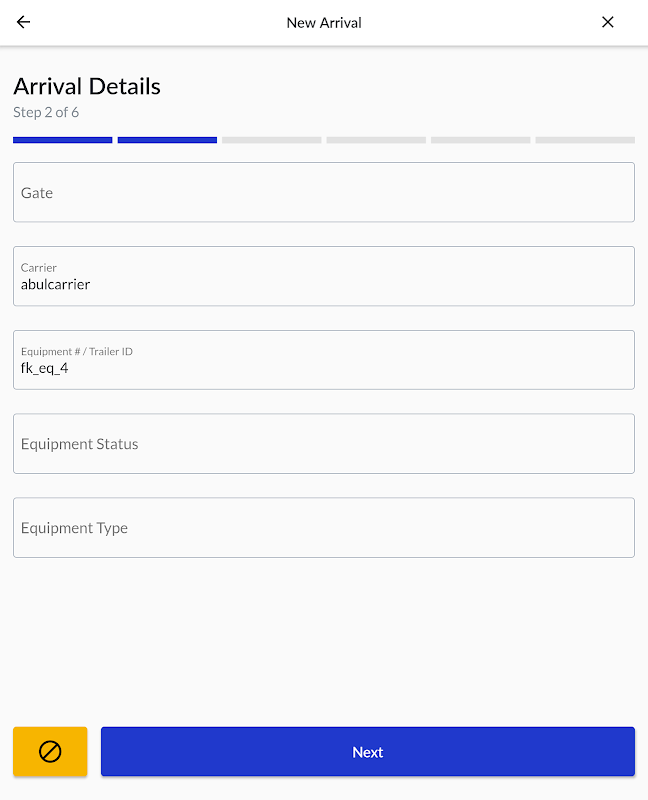Expand the Equipment Type selector
Screen dimensions: 648x800
(323, 528)
